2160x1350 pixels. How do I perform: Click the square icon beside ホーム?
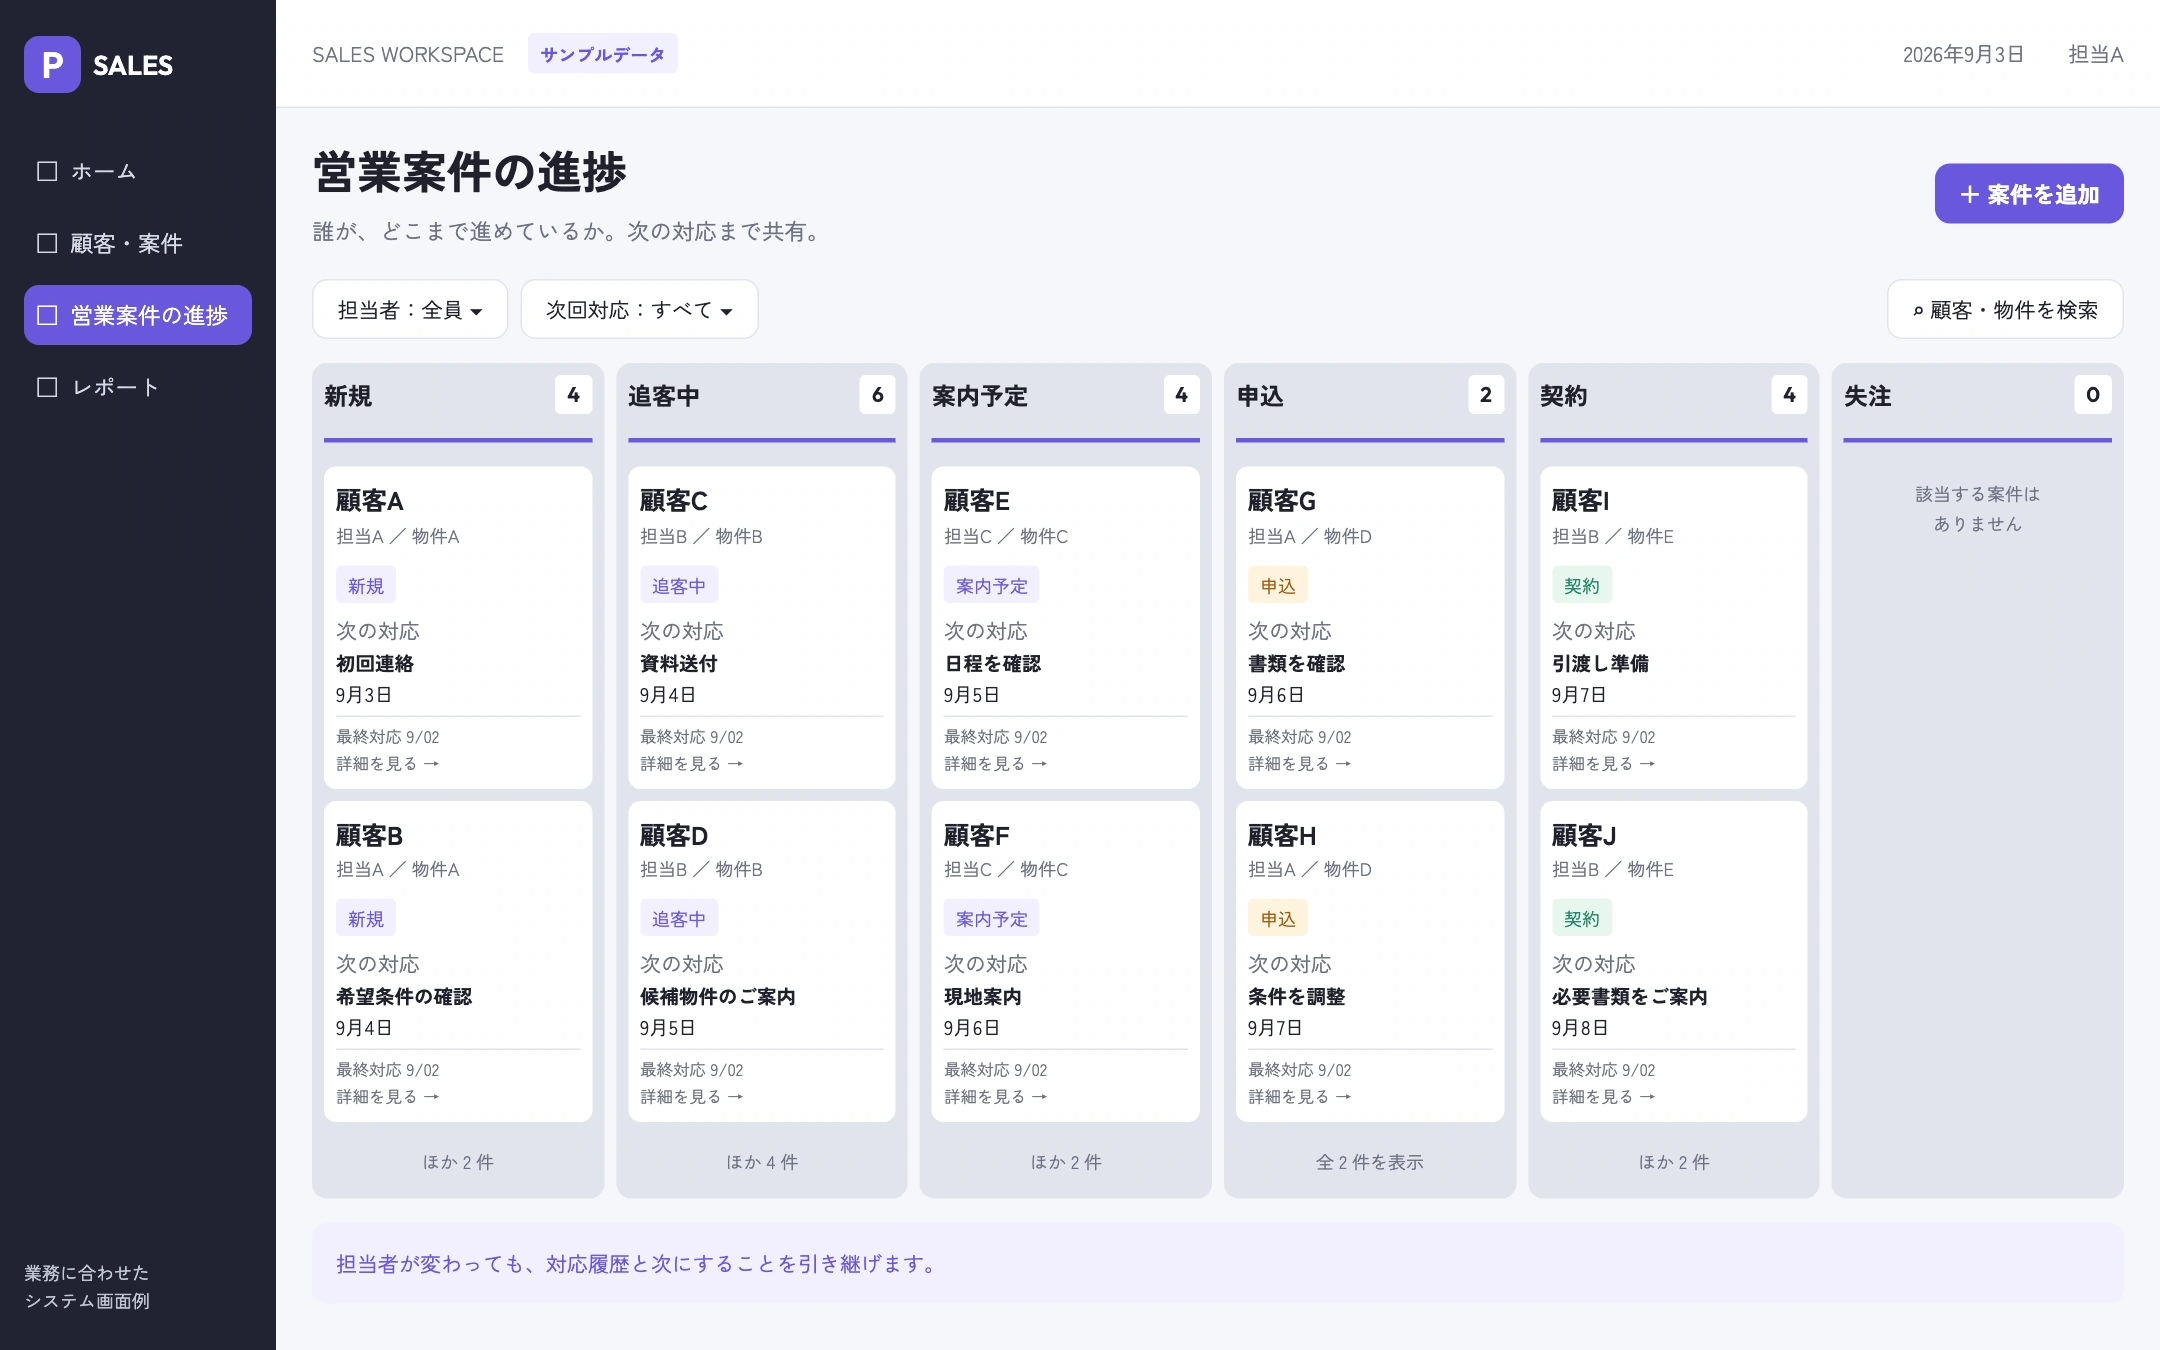47,171
